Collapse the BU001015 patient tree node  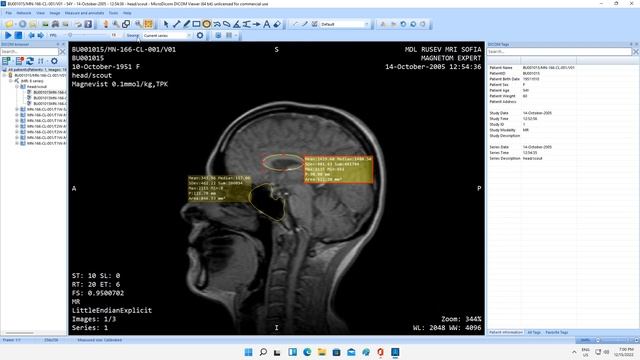[x=5, y=75]
